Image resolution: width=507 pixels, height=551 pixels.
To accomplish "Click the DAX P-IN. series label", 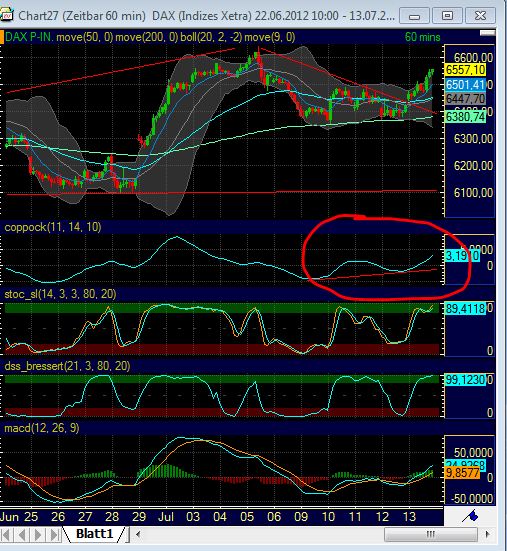I will 29,37.
